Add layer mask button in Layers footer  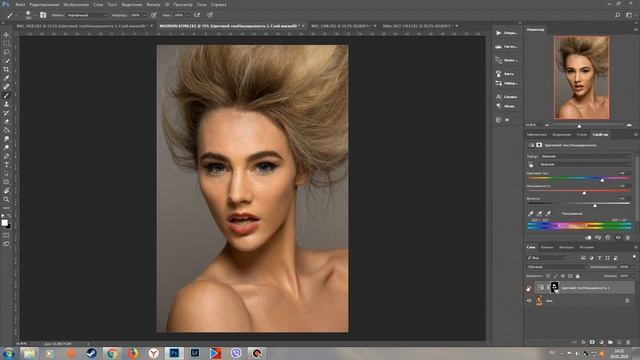pos(592,342)
